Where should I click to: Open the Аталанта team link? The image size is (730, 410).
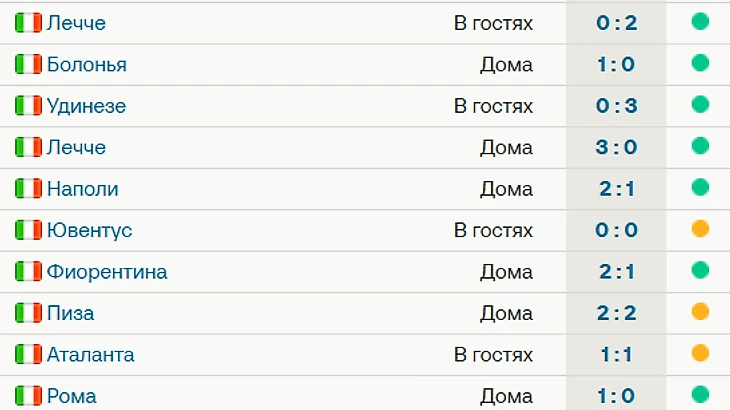pyautogui.click(x=91, y=355)
